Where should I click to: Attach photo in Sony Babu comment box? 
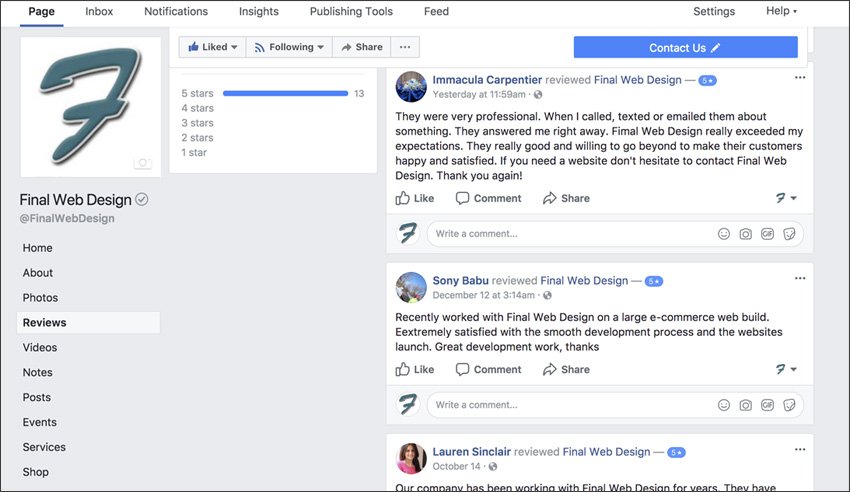745,405
